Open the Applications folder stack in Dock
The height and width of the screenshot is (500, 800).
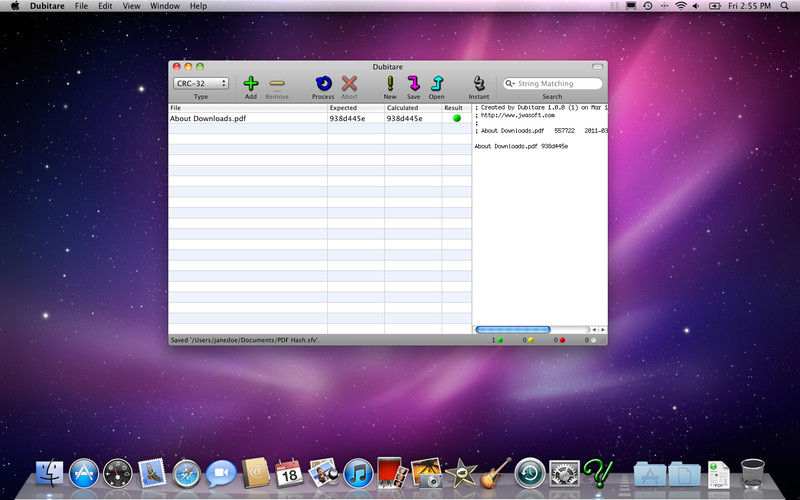pyautogui.click(x=650, y=474)
